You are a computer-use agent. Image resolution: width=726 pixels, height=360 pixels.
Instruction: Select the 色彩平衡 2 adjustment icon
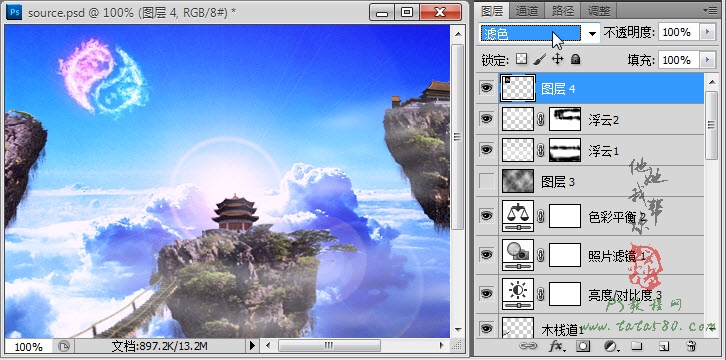click(x=518, y=216)
